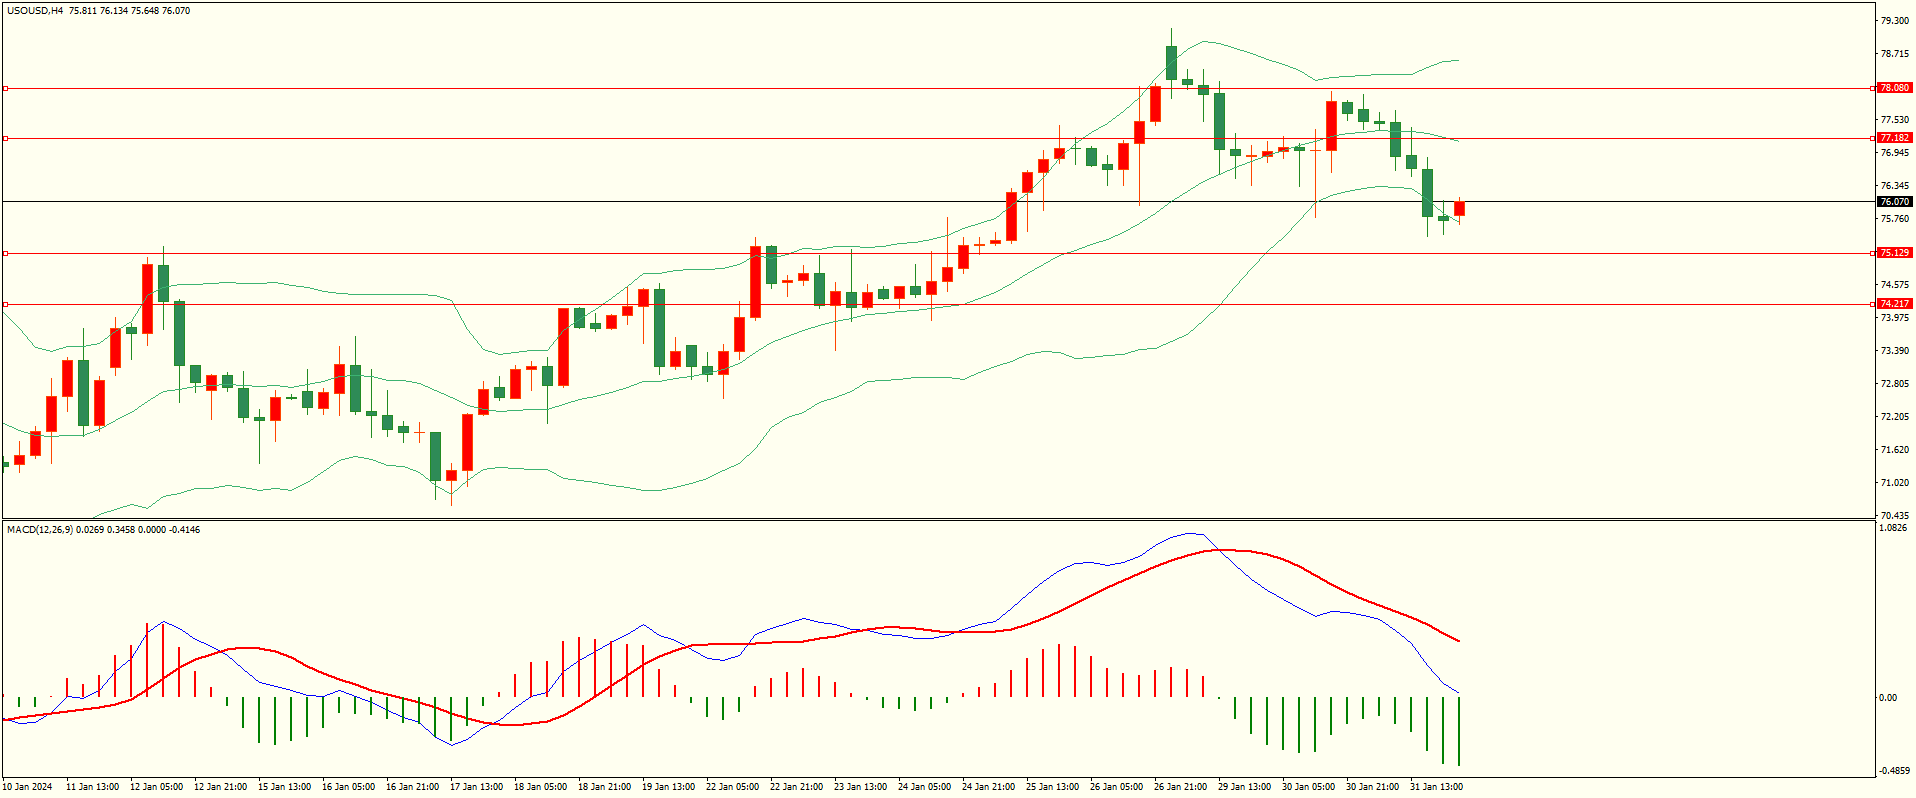Click the 30 Jan 21:00 time axis label

click(x=1373, y=787)
